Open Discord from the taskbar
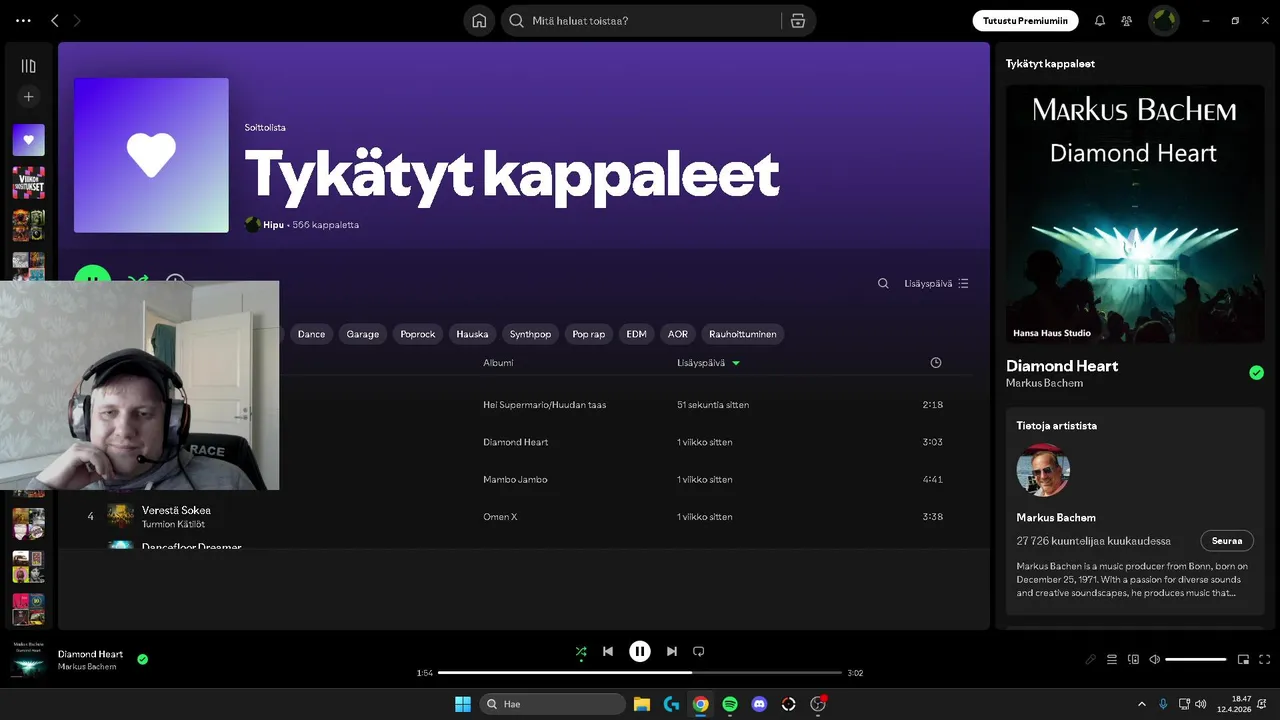 coord(759,704)
